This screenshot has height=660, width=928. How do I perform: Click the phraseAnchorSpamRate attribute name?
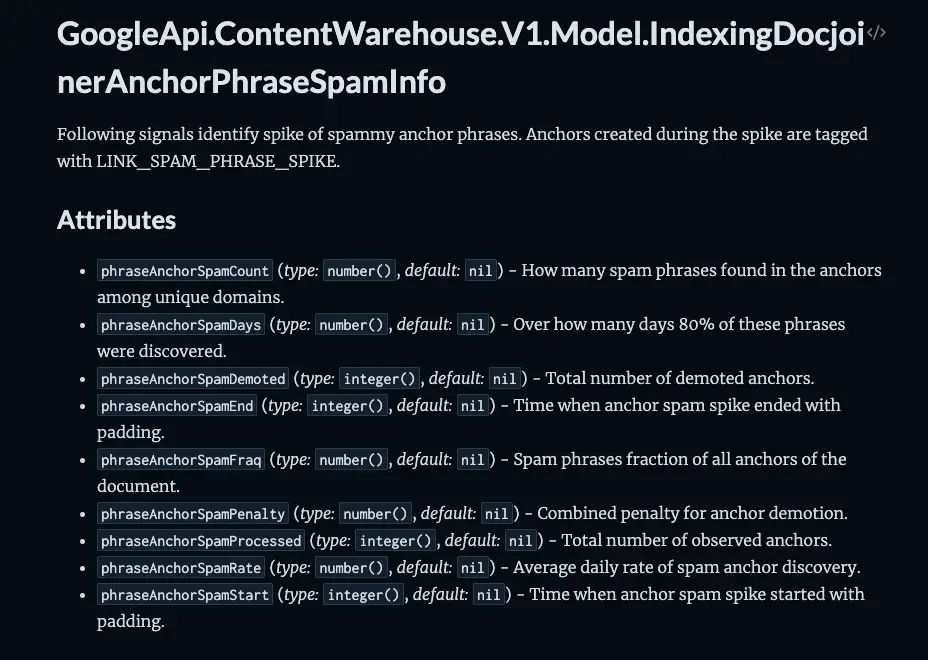click(181, 568)
